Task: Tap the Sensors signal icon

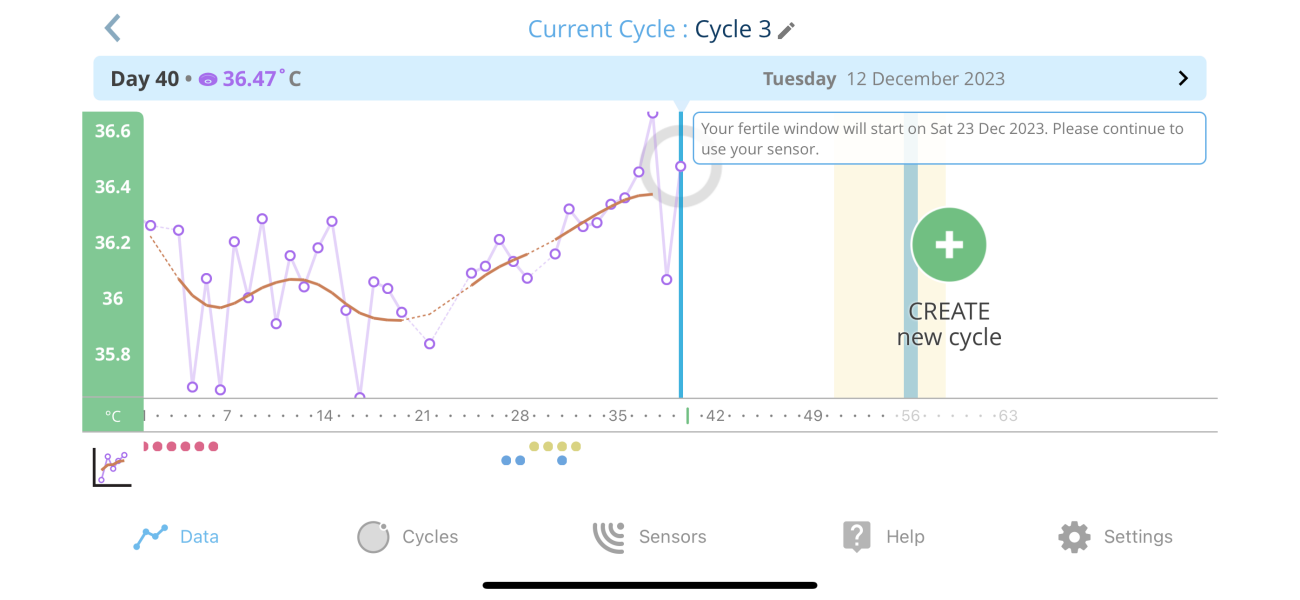Action: coord(610,536)
